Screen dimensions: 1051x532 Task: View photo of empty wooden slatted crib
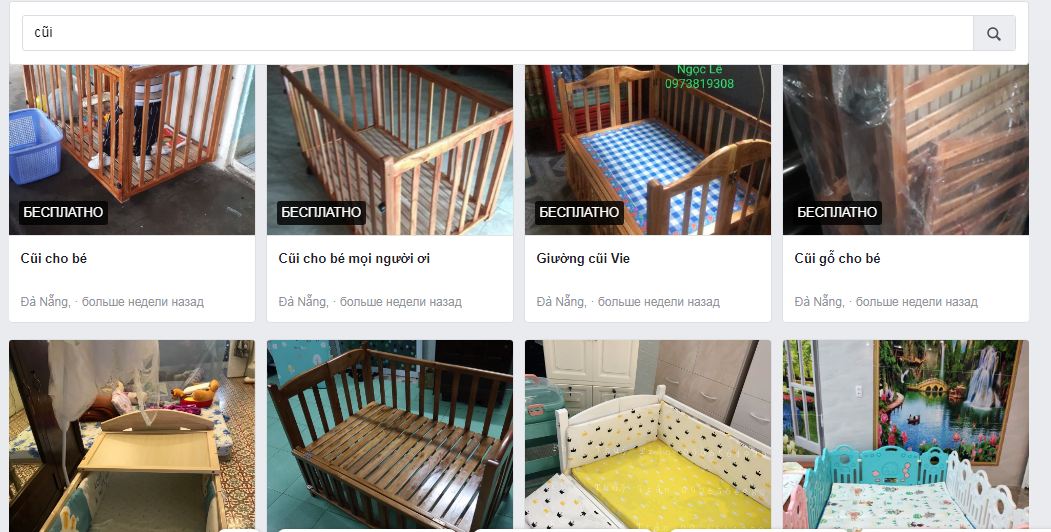(390, 149)
